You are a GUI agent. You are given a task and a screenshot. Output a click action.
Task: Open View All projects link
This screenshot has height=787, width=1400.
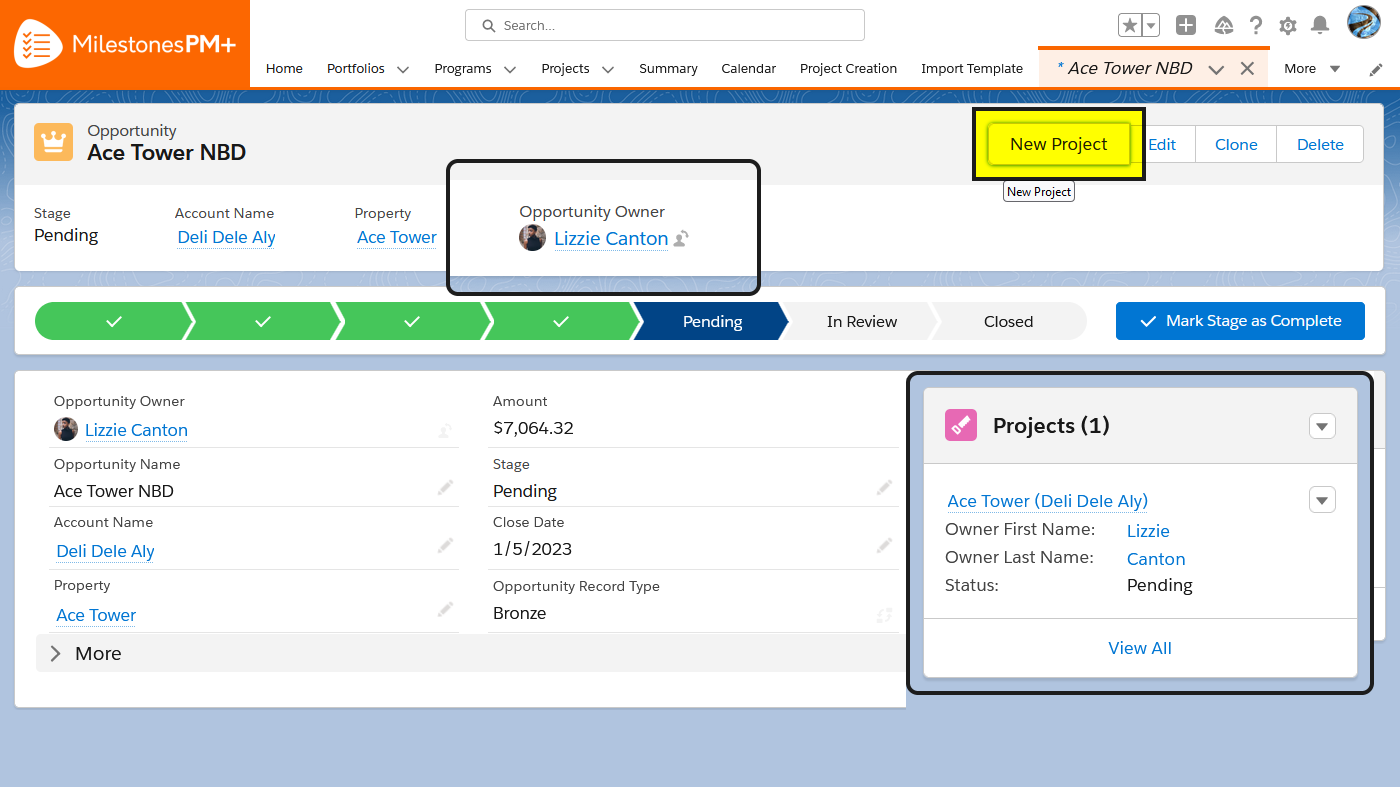tap(1140, 648)
